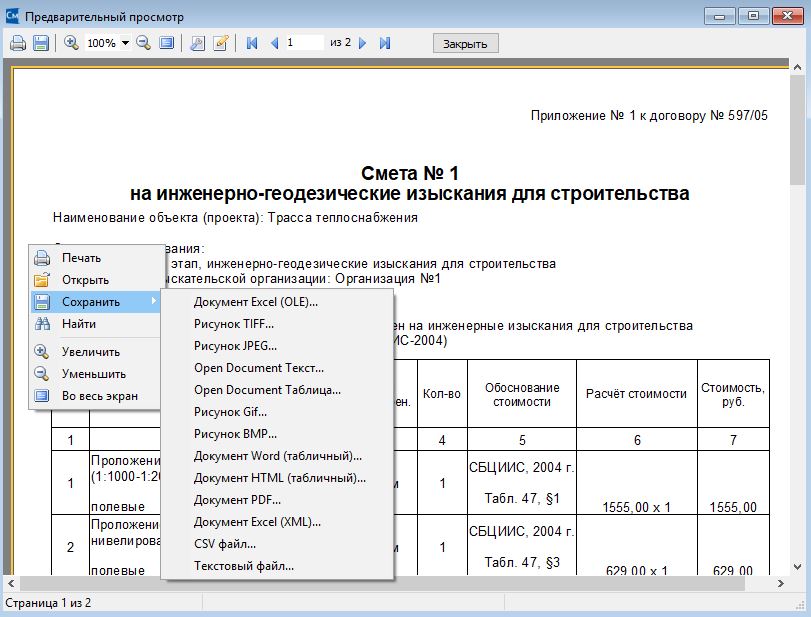
Task: Select Сохранить in the context menu
Action: [x=95, y=302]
